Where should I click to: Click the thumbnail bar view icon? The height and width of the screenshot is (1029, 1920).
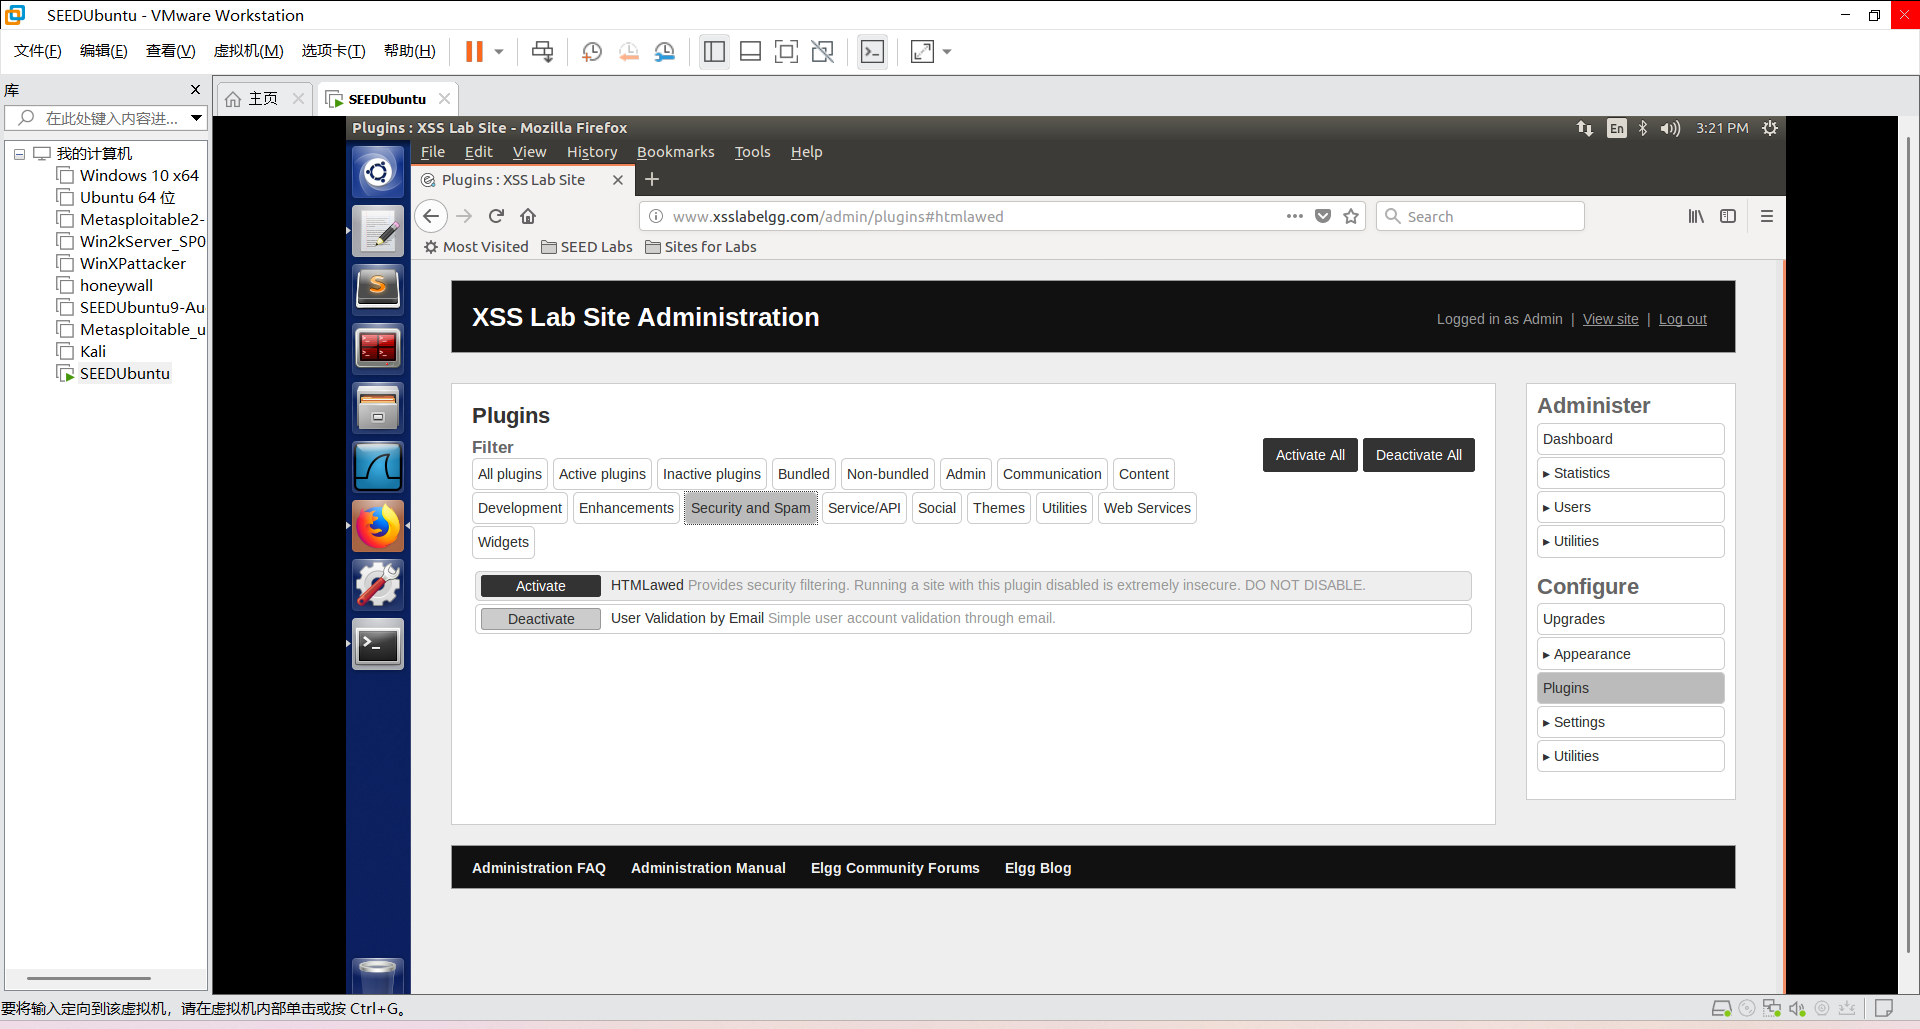click(x=750, y=51)
